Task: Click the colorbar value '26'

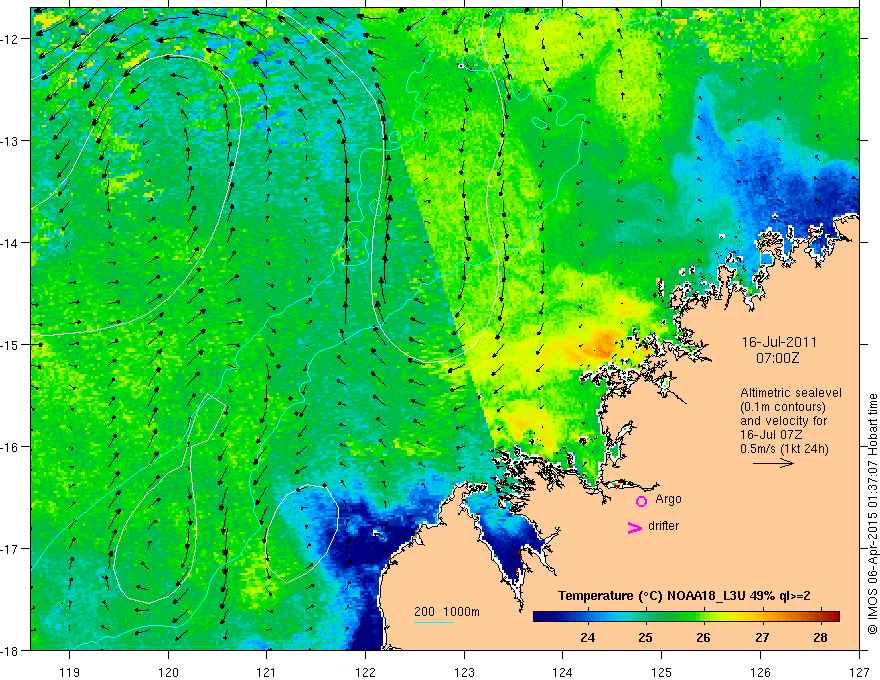Action: 703,637
